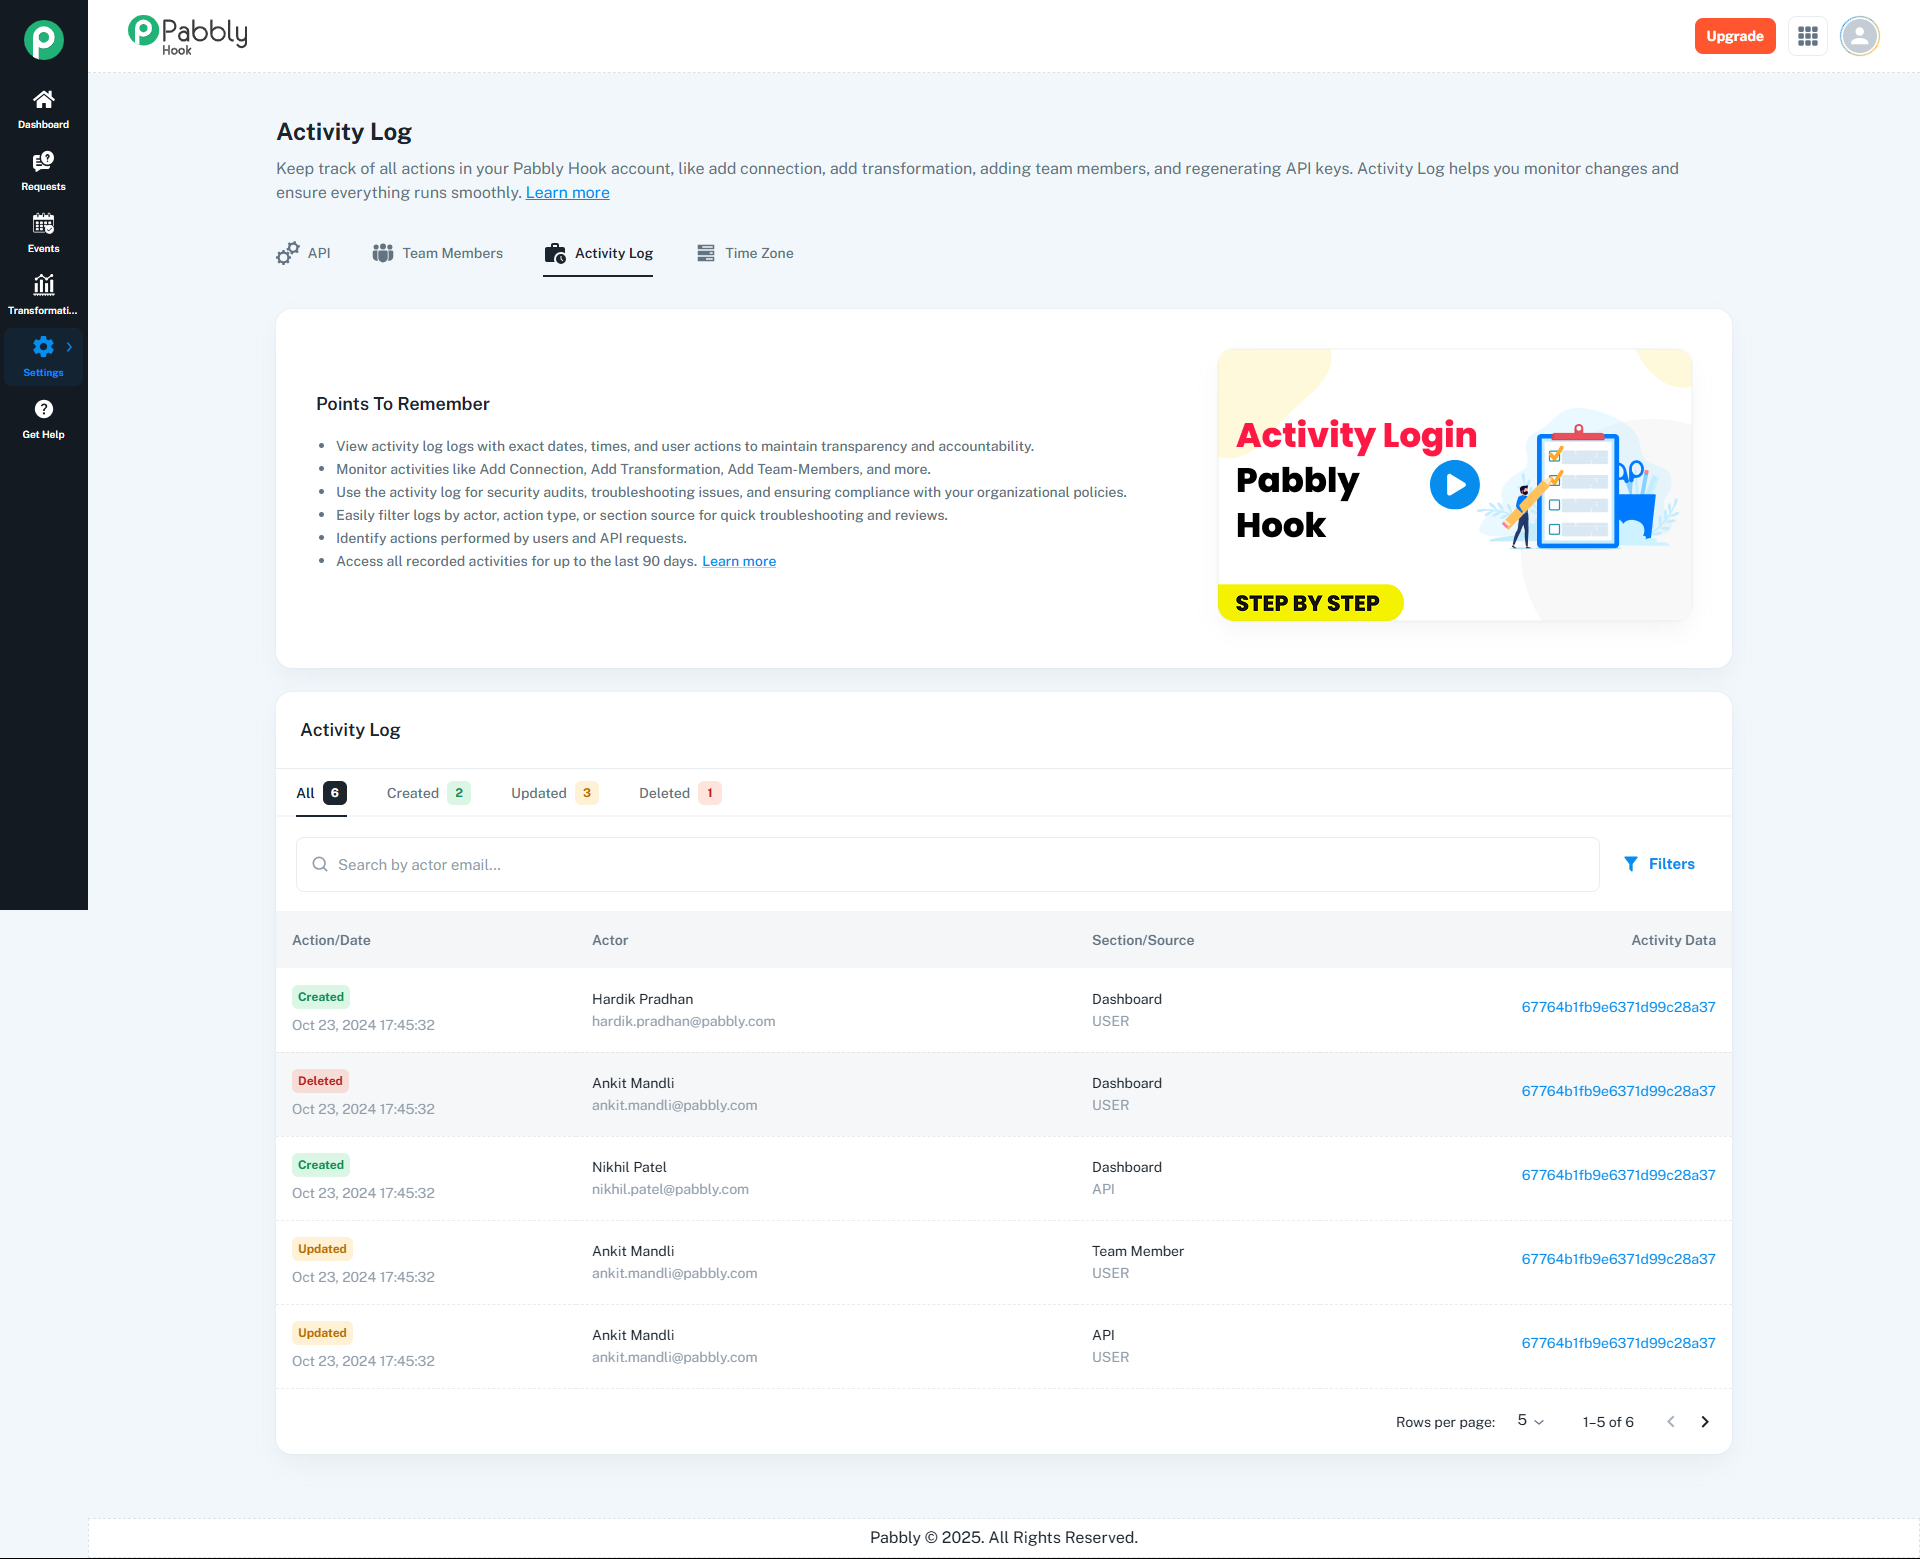Screen dimensions: 1920x1559
Task: Click the Activity Data column header
Action: coord(1673,940)
